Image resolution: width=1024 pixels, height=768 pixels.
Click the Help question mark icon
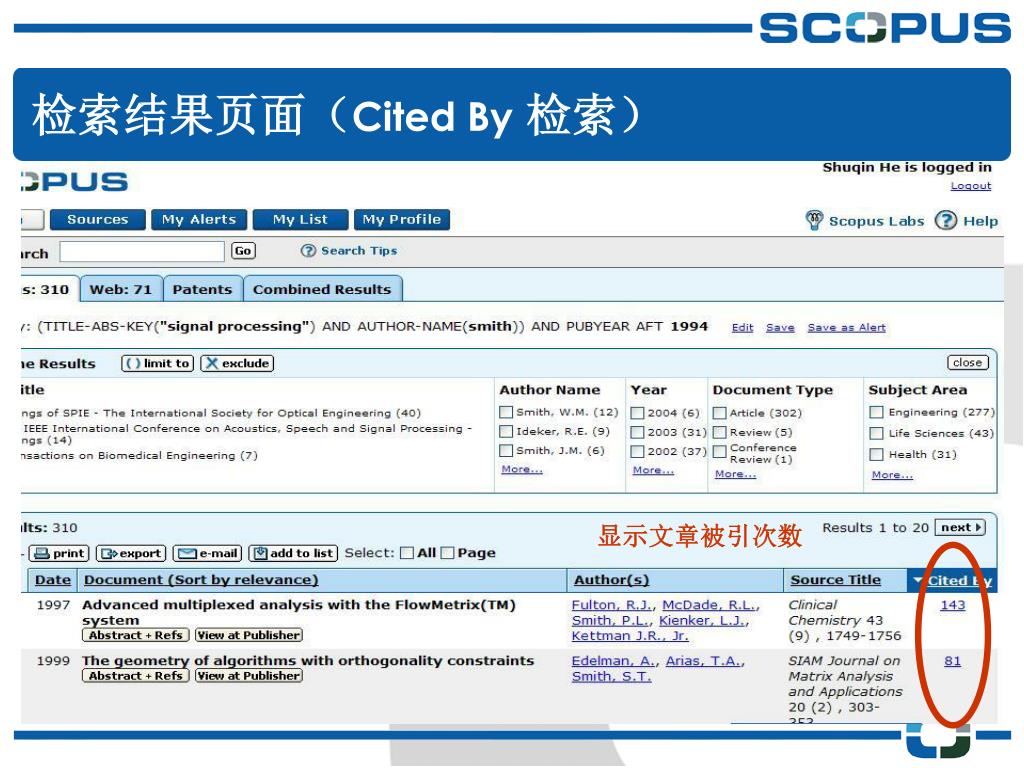click(x=945, y=221)
